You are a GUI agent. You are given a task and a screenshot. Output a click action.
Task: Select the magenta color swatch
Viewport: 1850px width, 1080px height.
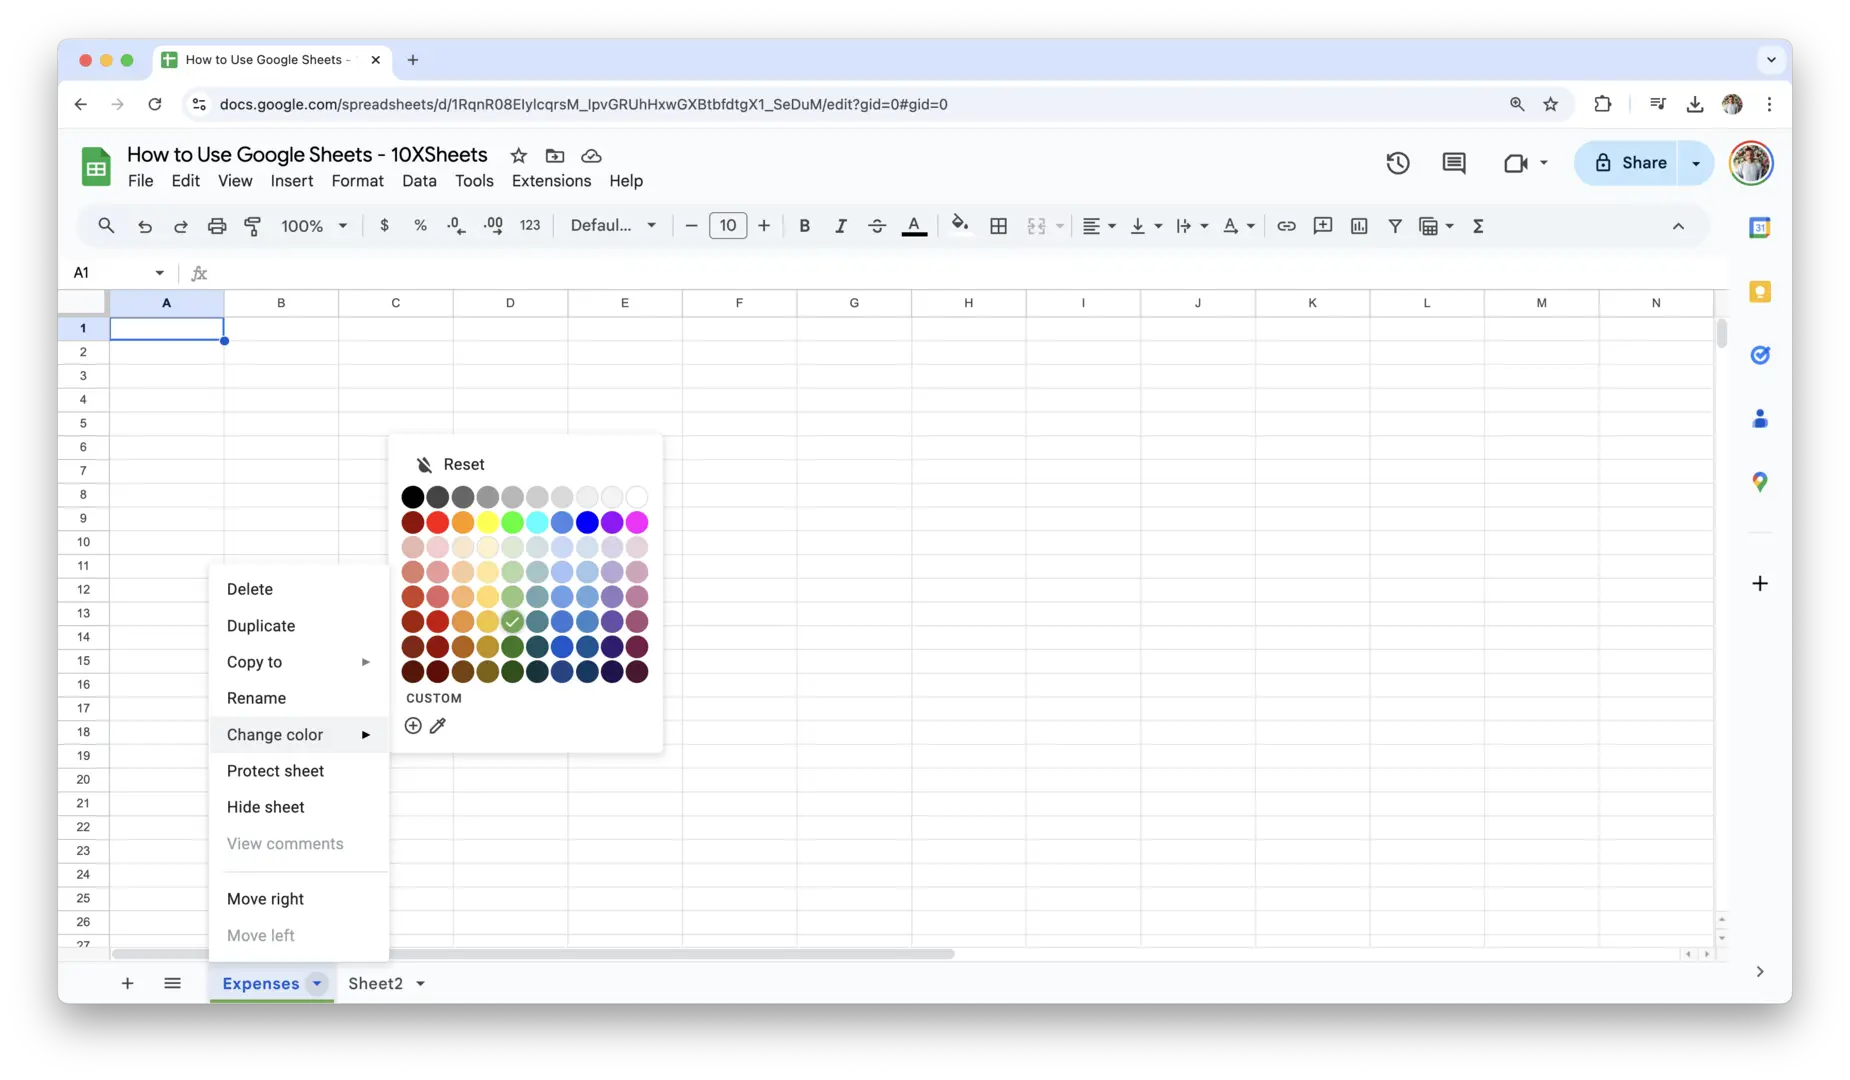(x=637, y=522)
